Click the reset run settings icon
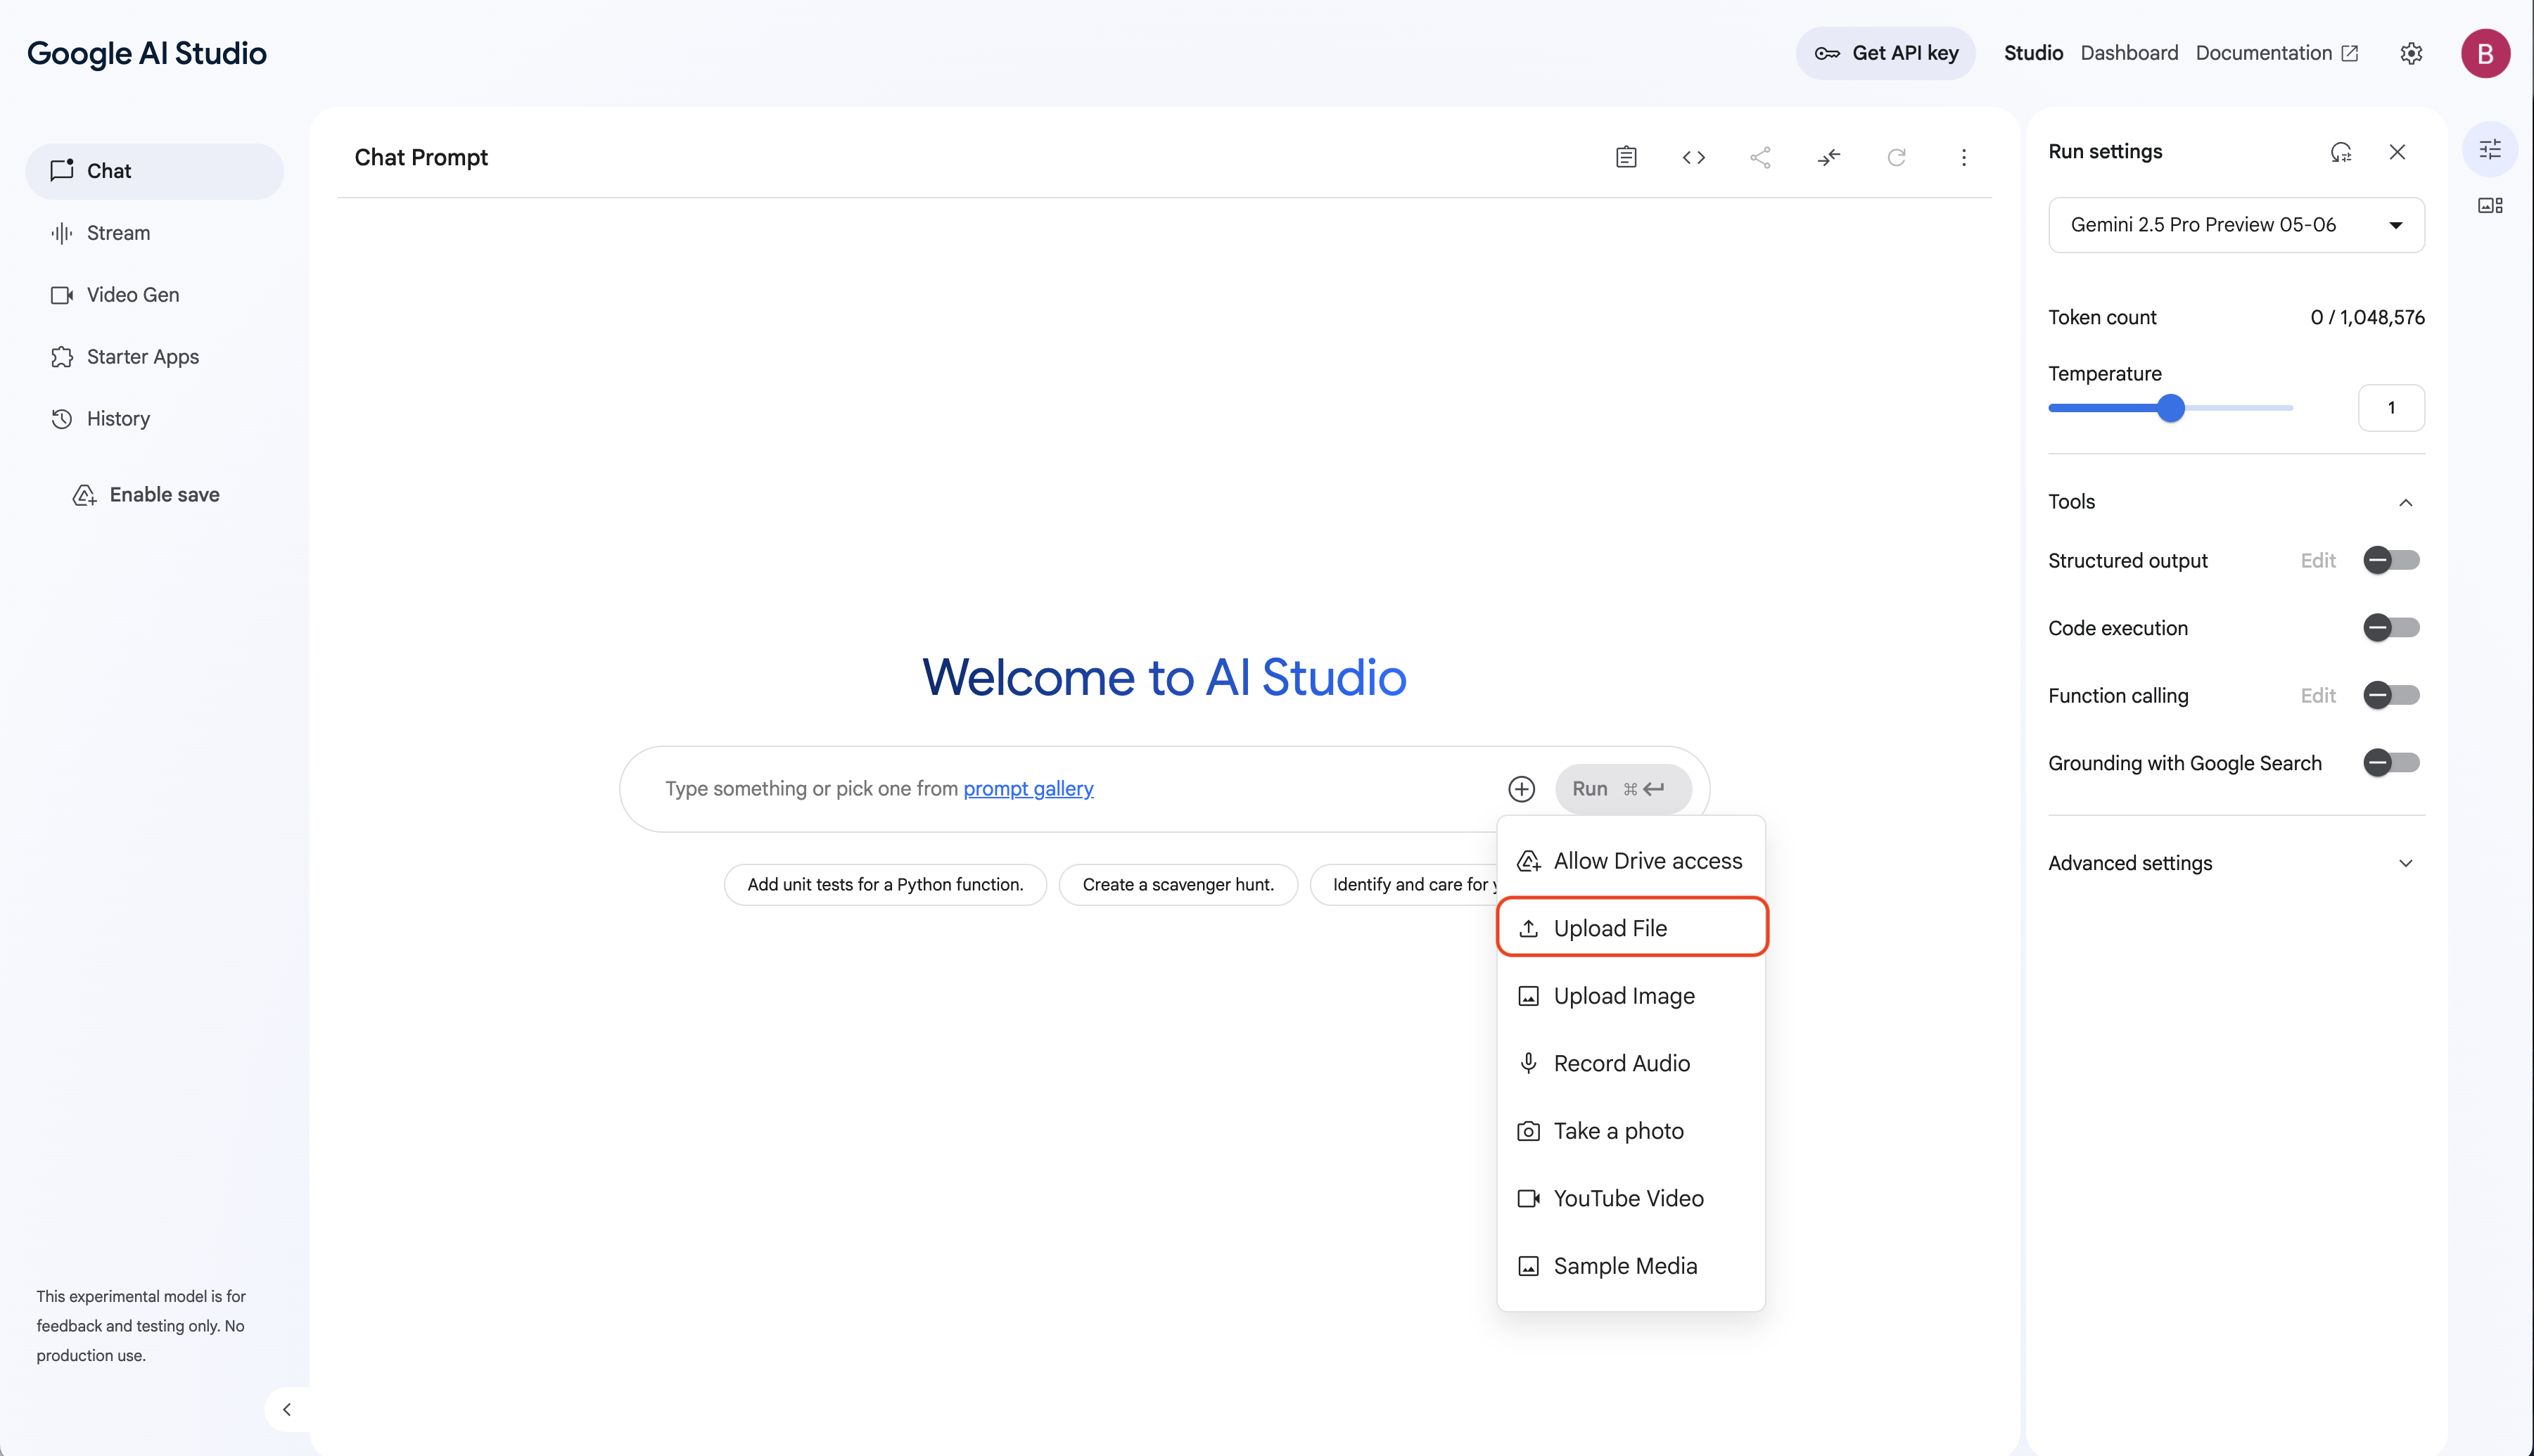 tap(2340, 152)
